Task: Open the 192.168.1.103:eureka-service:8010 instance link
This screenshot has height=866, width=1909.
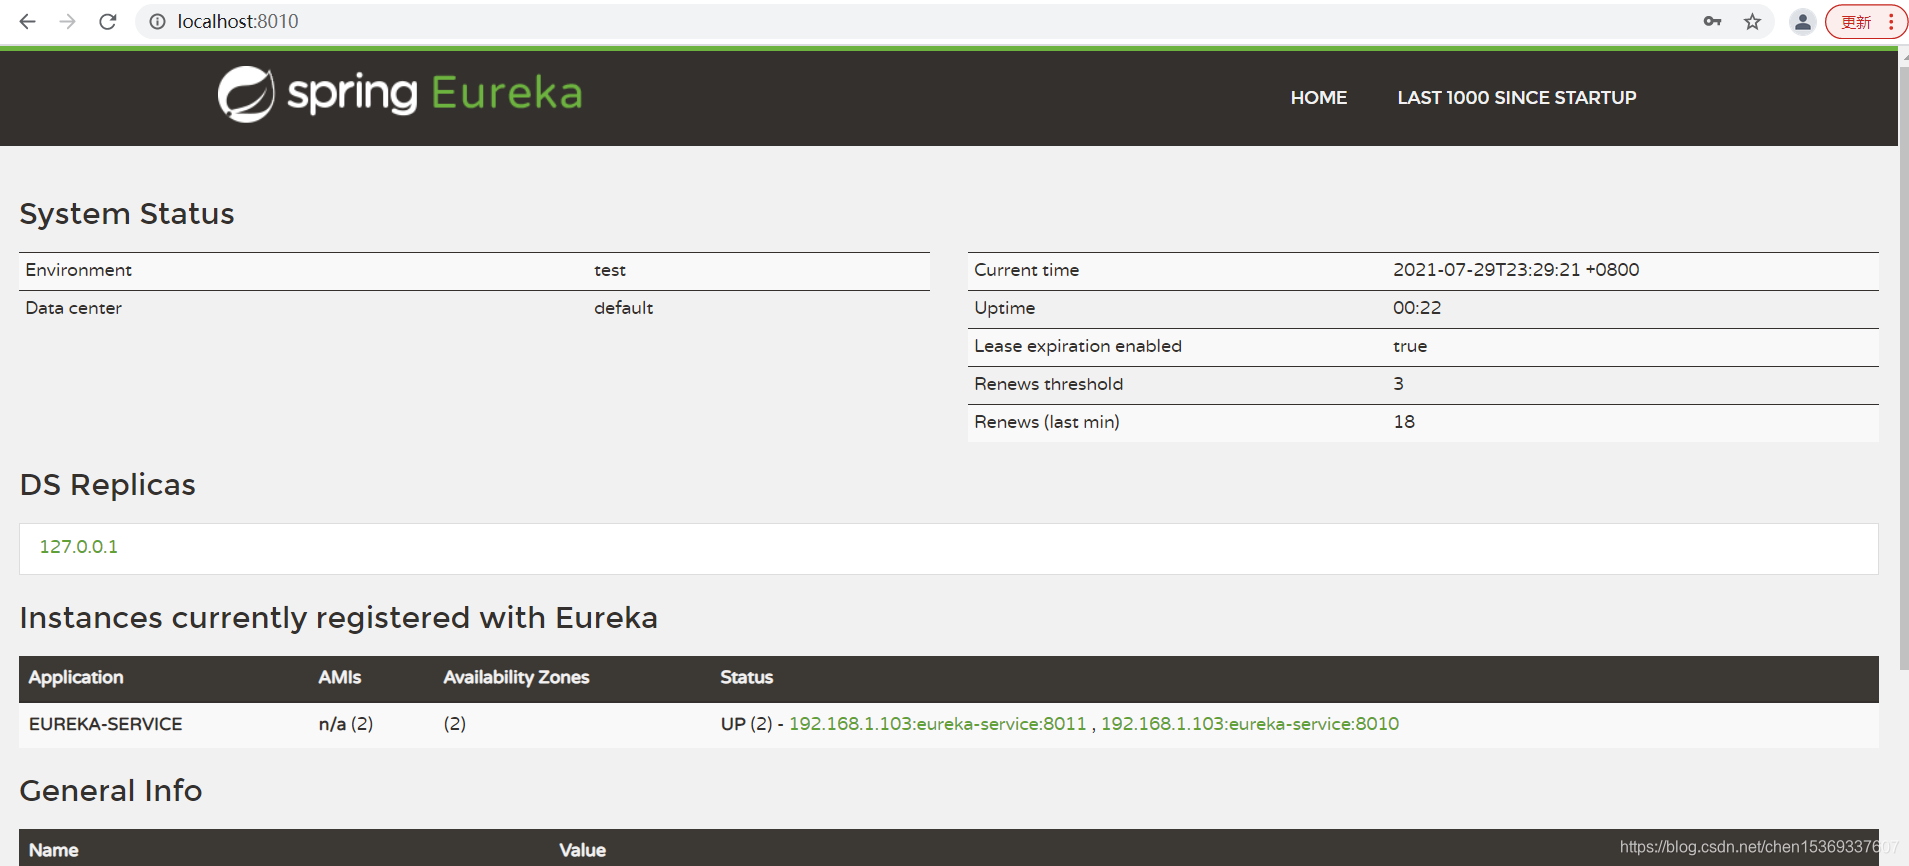Action: [x=1249, y=724]
